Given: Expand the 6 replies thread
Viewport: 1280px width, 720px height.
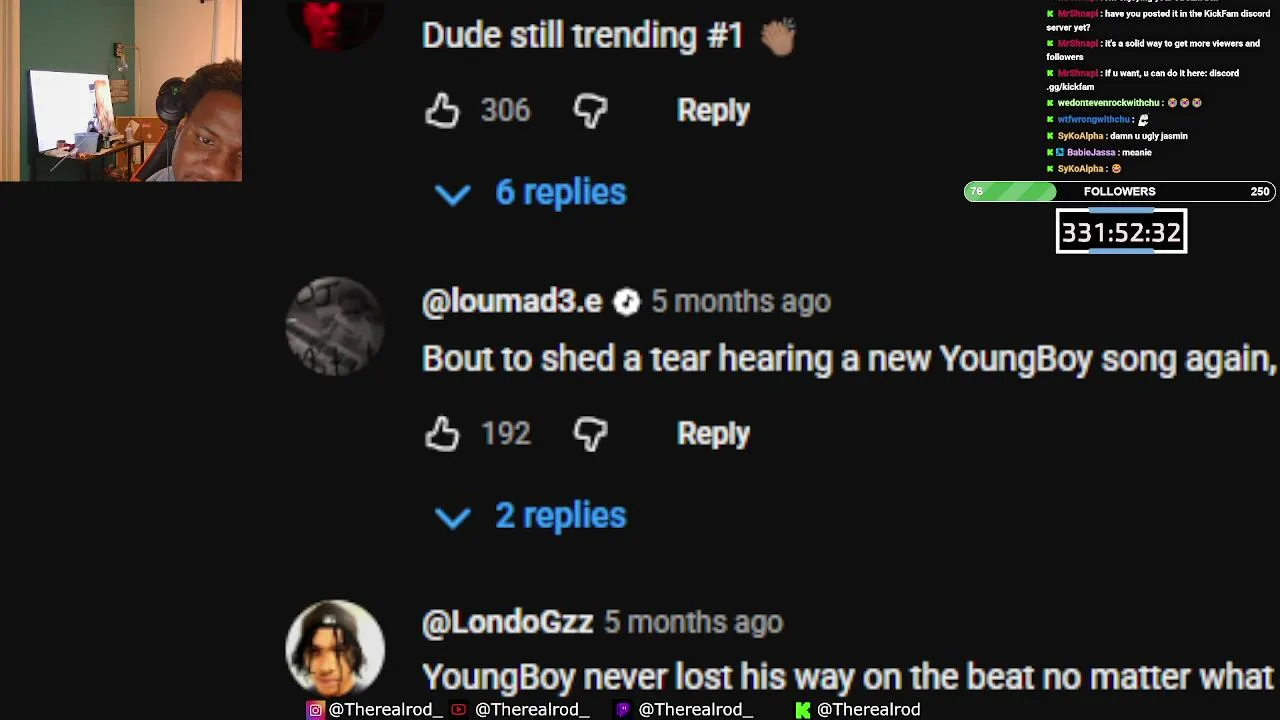Looking at the screenshot, I should tap(532, 192).
